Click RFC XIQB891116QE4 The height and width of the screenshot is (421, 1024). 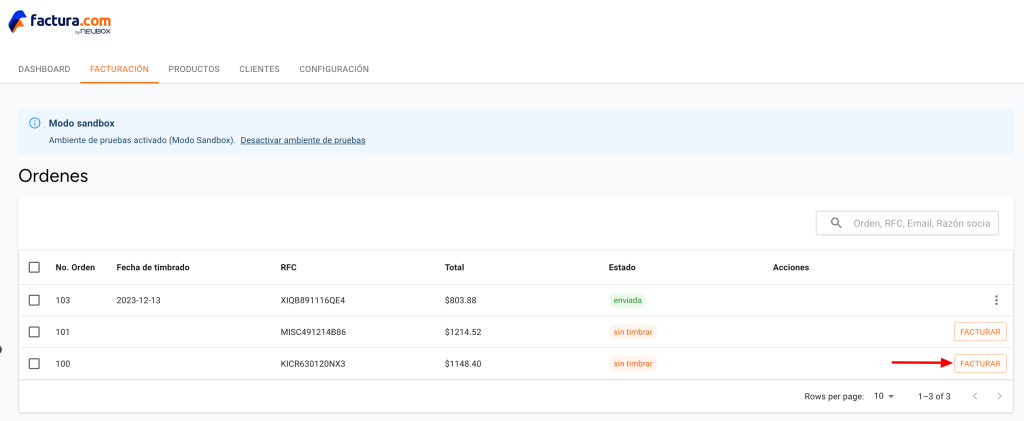coord(313,300)
